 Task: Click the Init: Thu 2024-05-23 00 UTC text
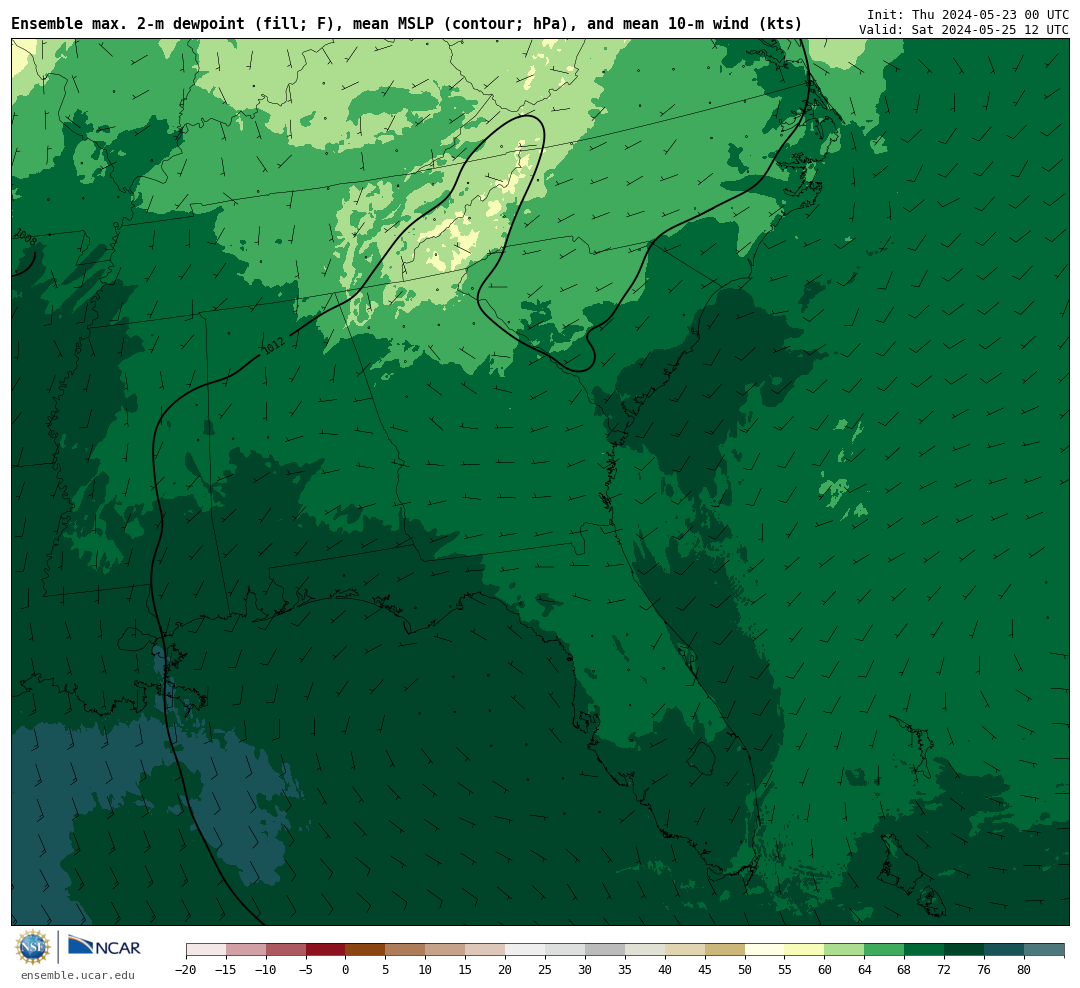click(x=968, y=14)
